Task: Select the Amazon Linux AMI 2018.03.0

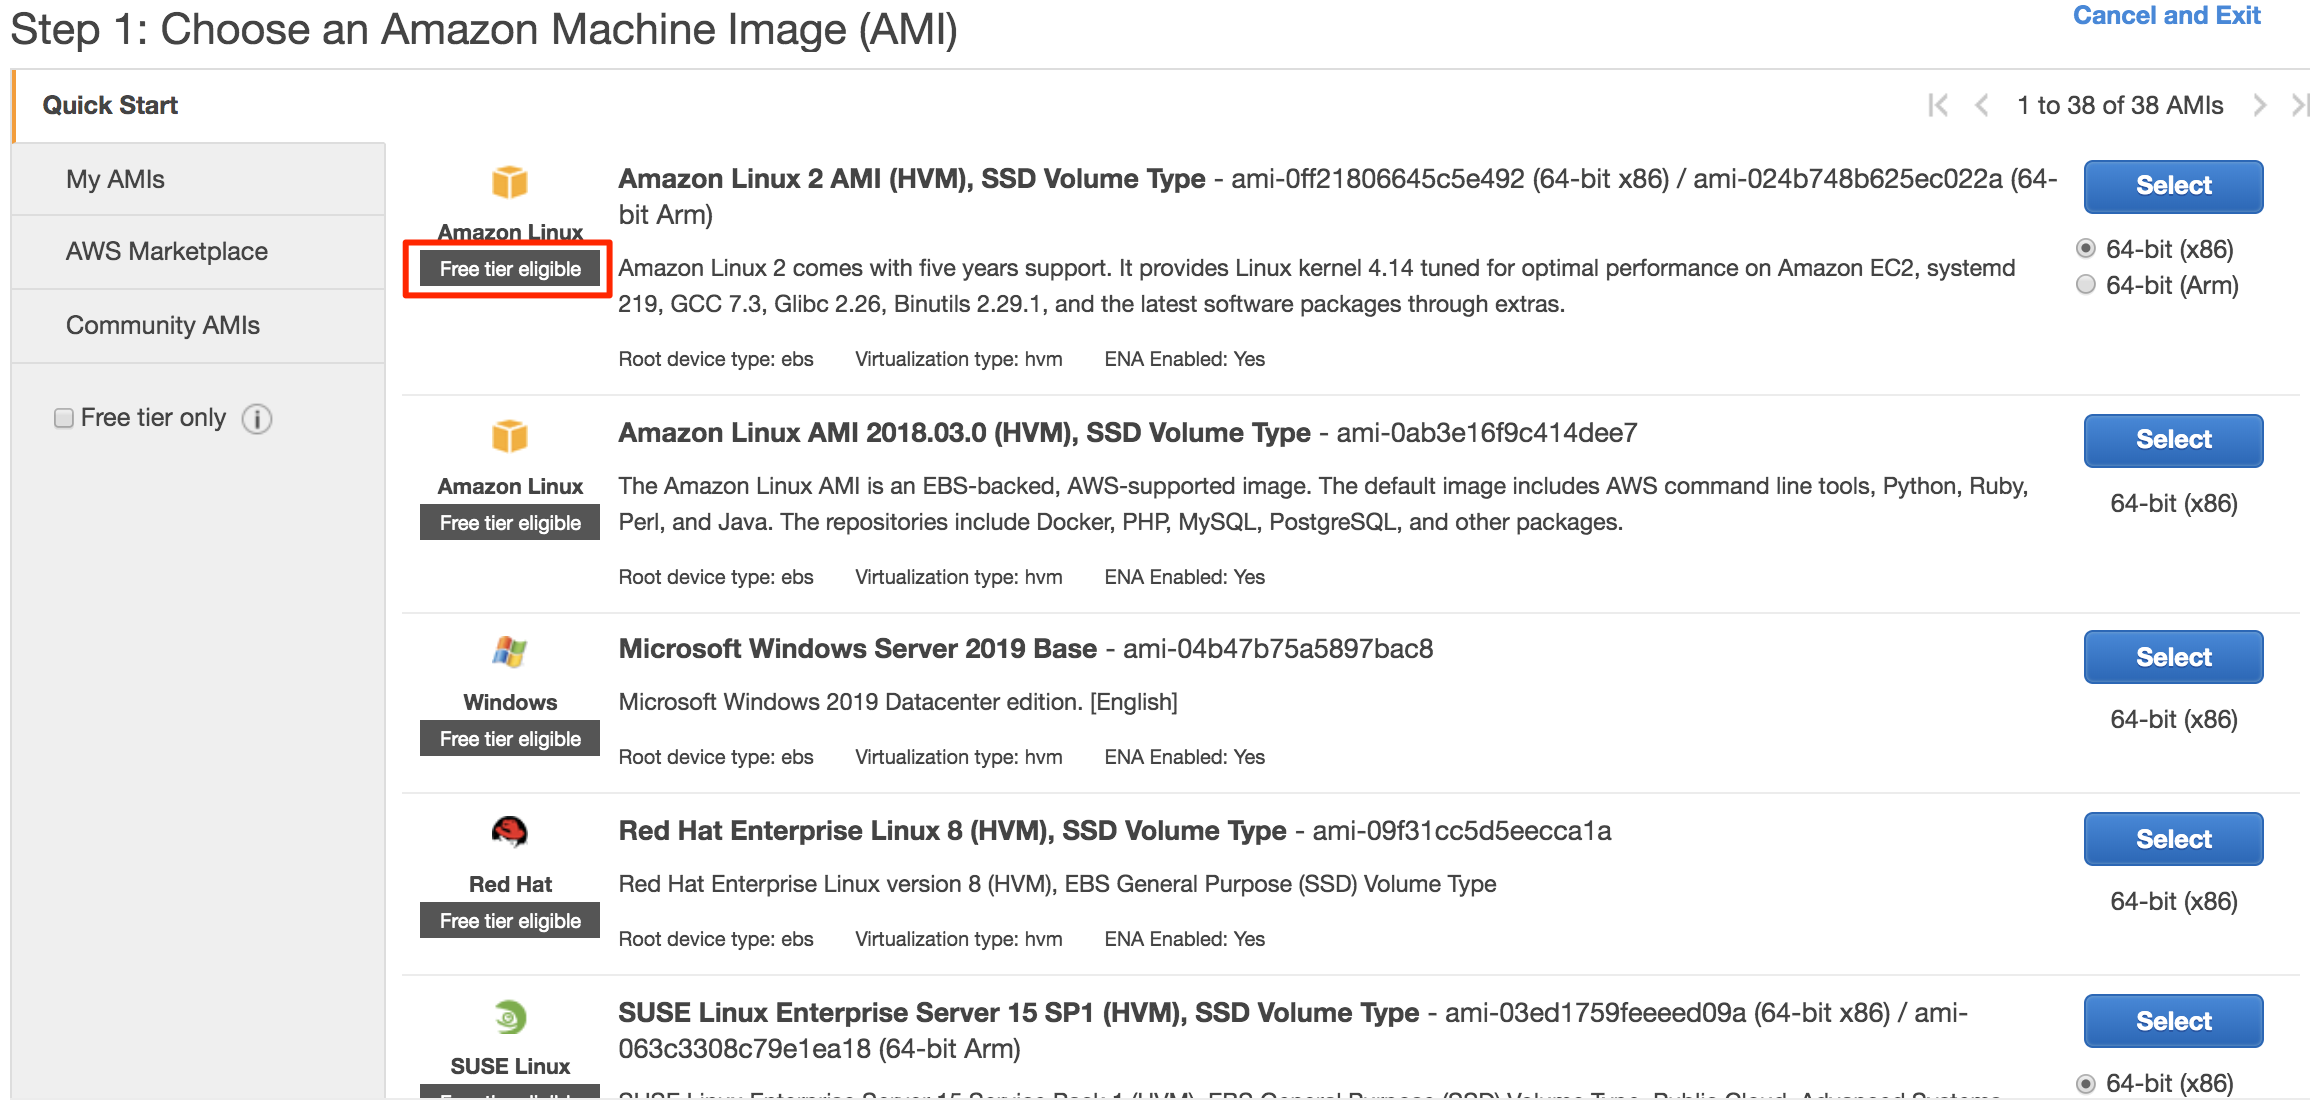Action: tap(2173, 440)
